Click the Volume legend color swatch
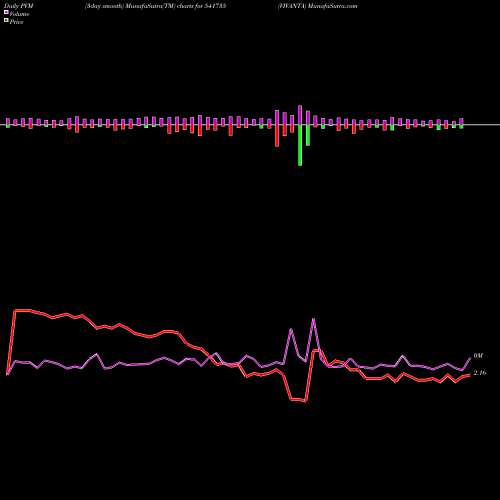The height and width of the screenshot is (500, 500). point(6,12)
